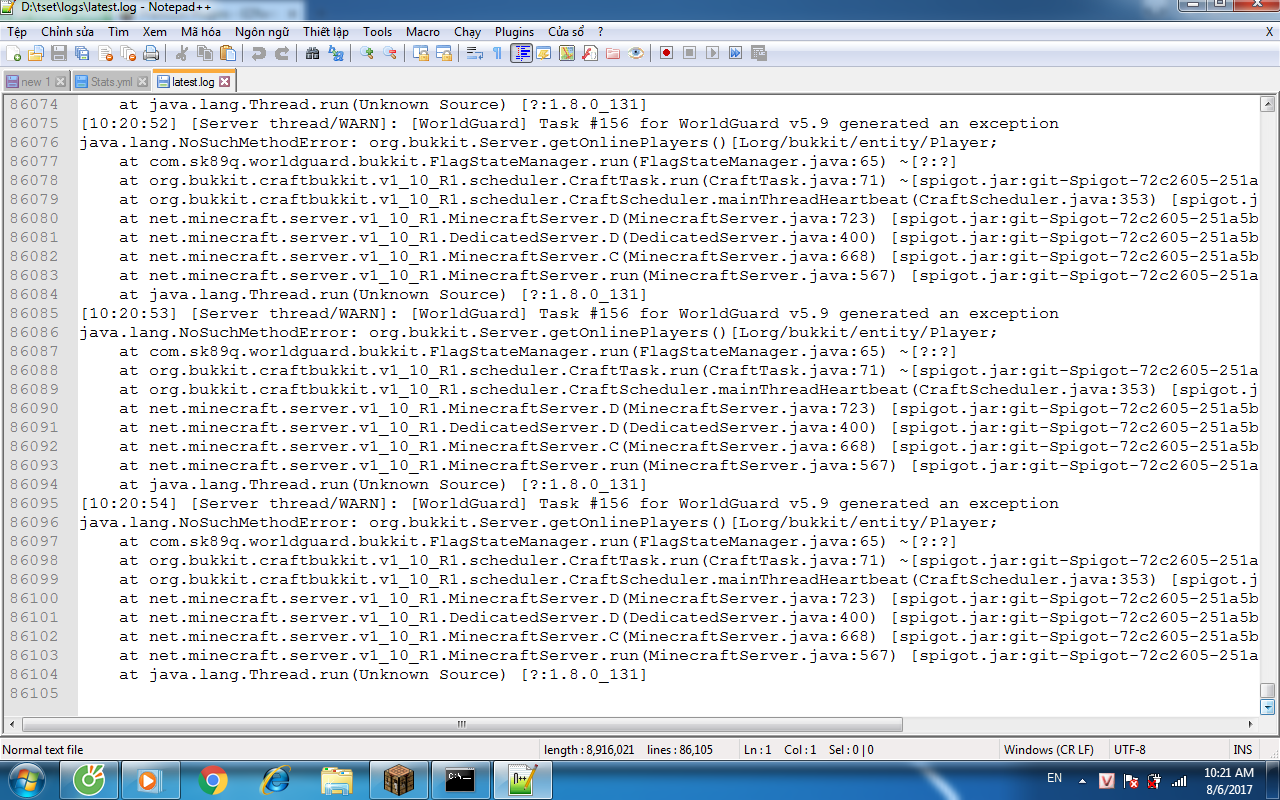Open the Chạy menu

pos(467,32)
